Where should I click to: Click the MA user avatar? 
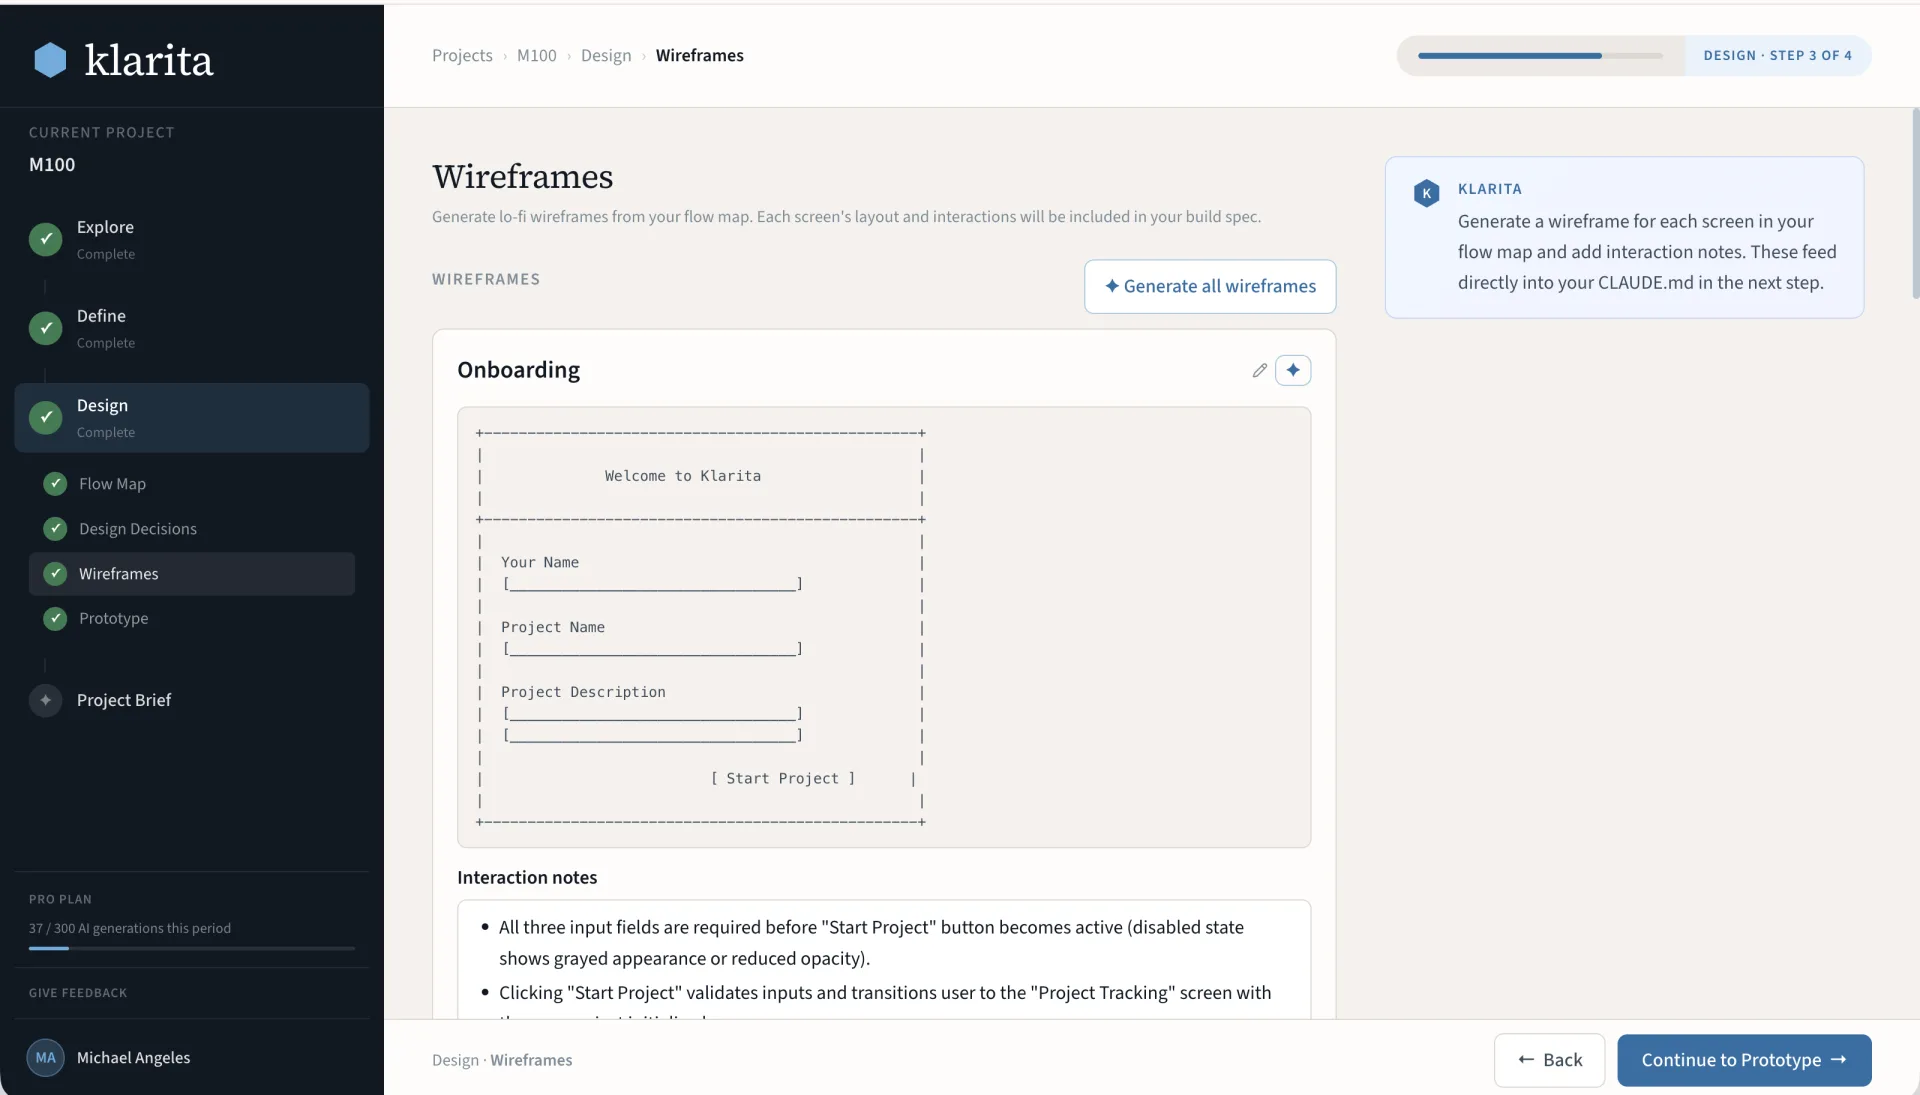pos(45,1058)
